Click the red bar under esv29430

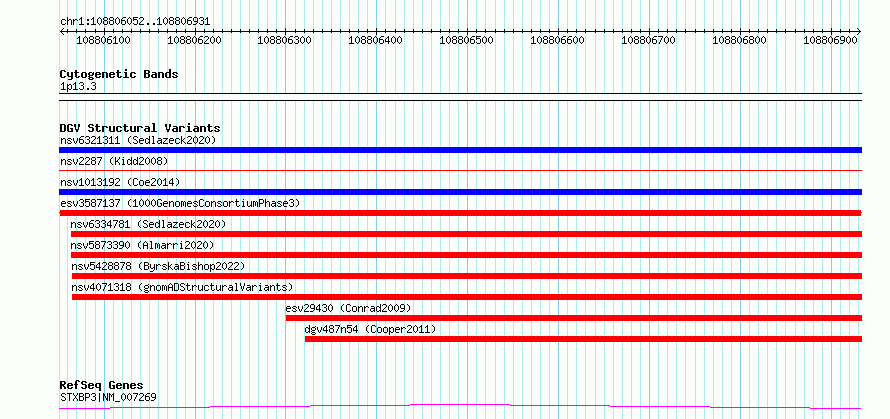(574, 318)
